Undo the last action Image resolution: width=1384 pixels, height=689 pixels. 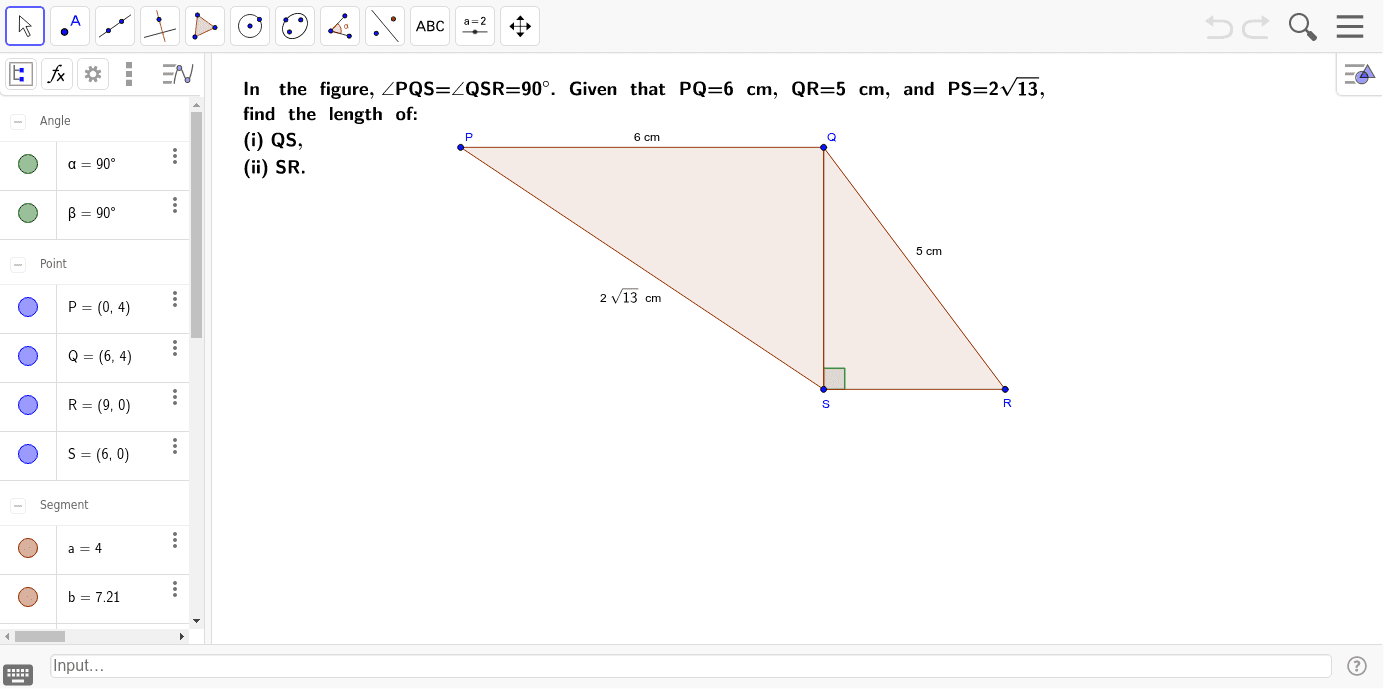[1219, 27]
